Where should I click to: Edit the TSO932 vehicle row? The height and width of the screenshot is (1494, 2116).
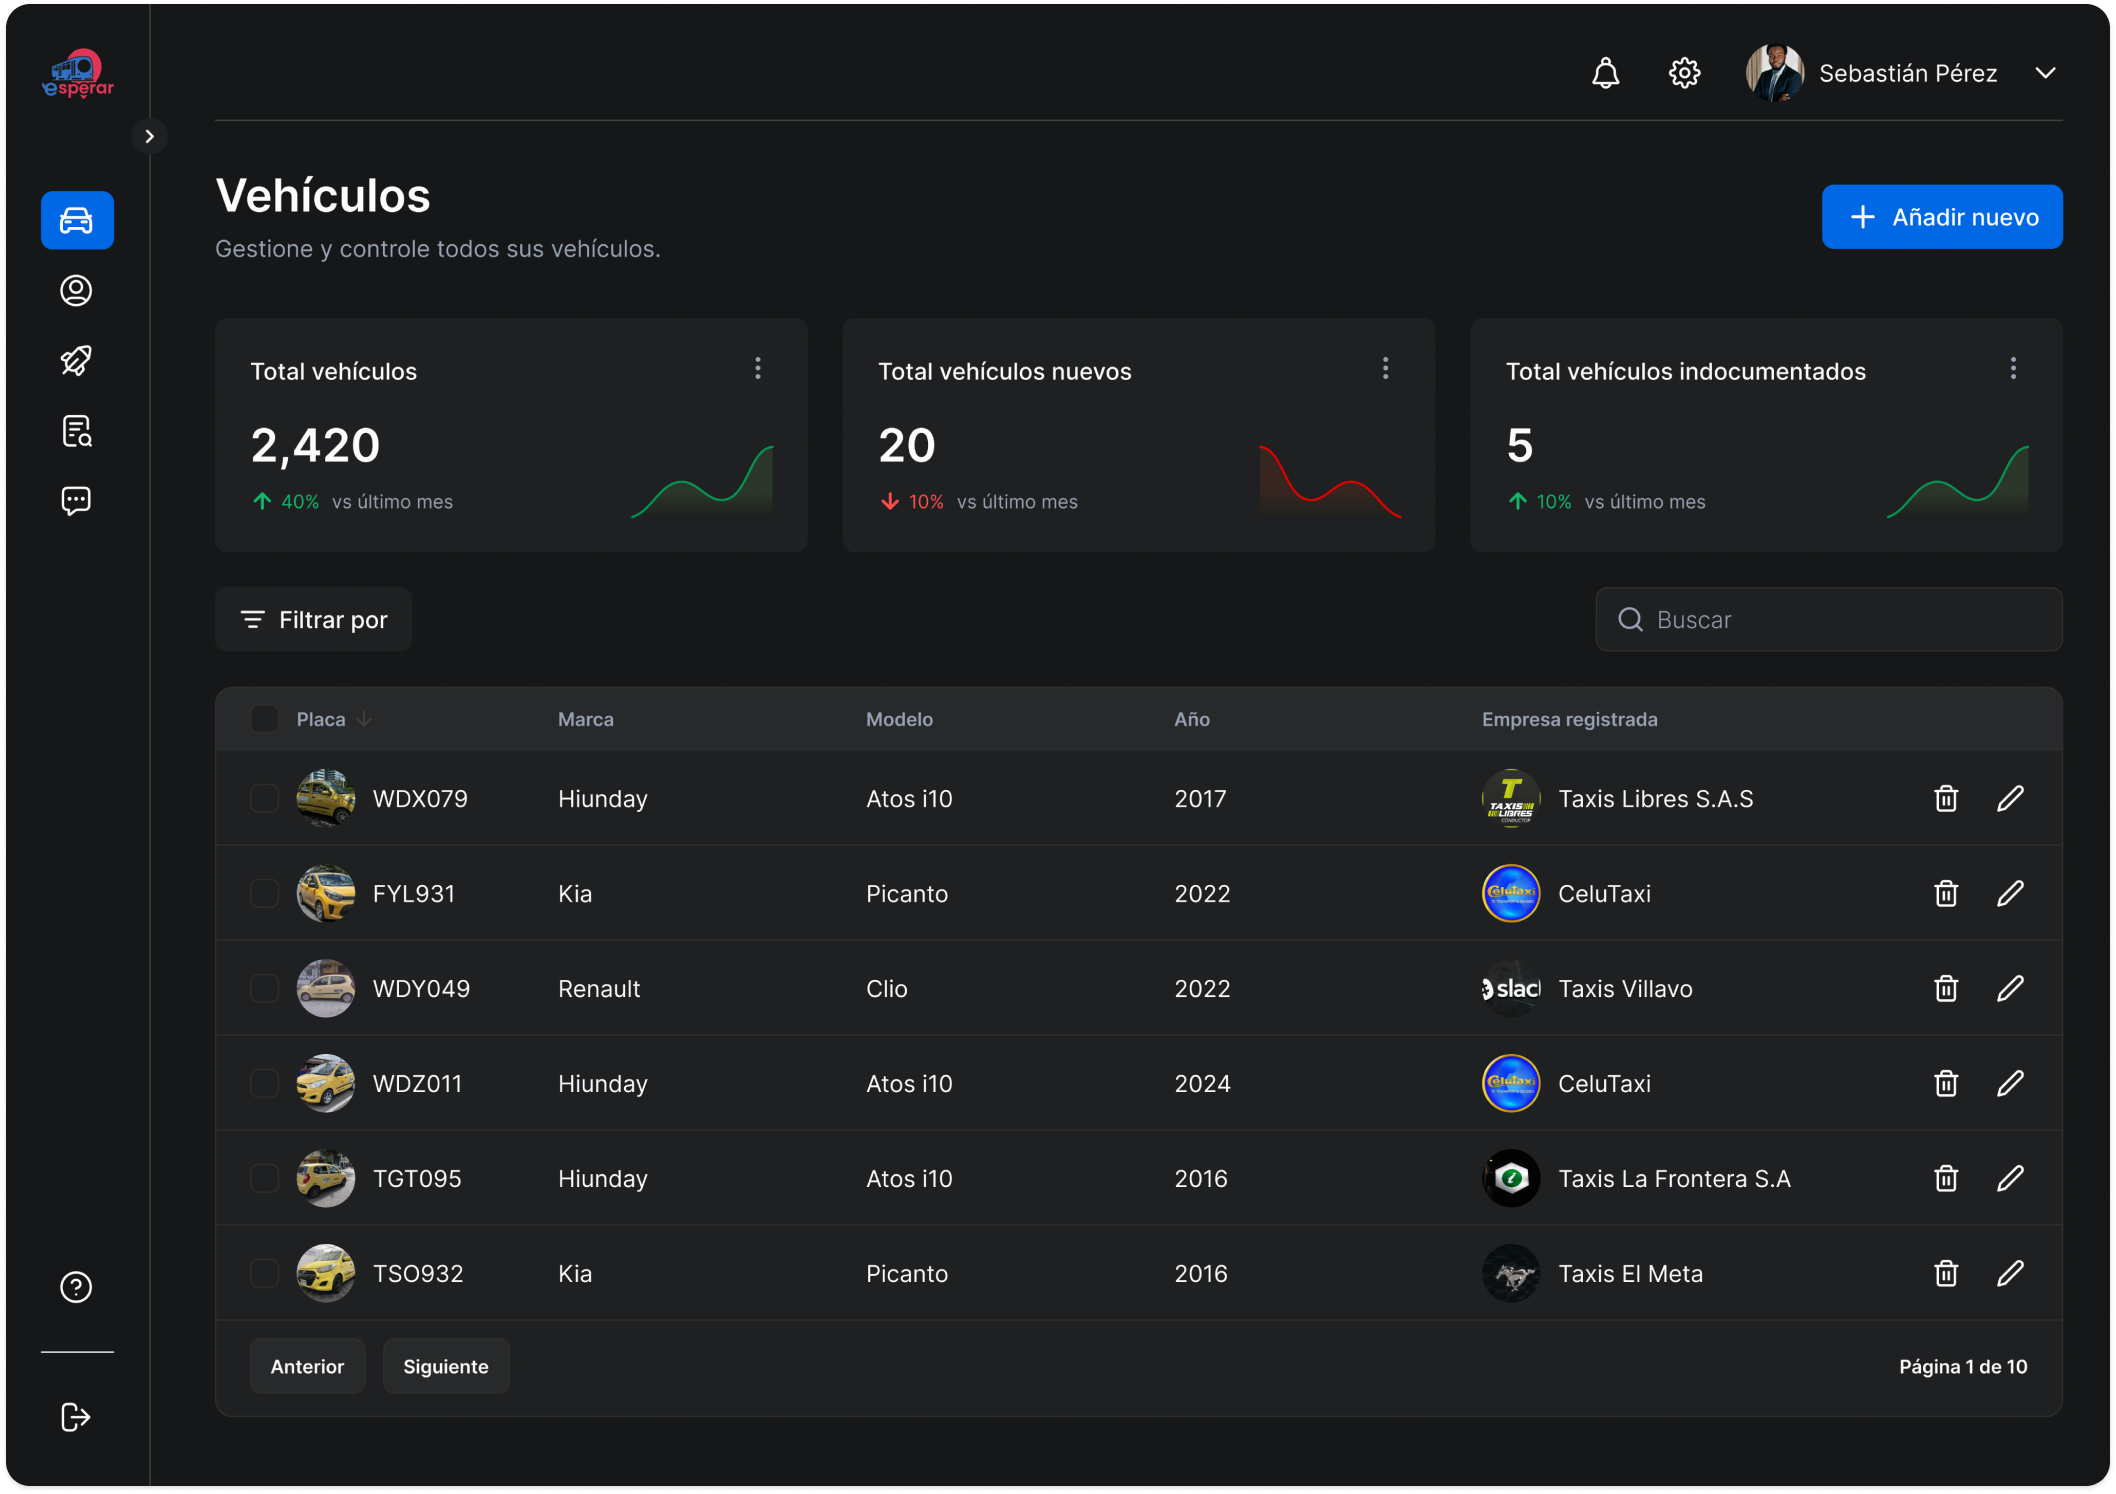click(x=2010, y=1273)
